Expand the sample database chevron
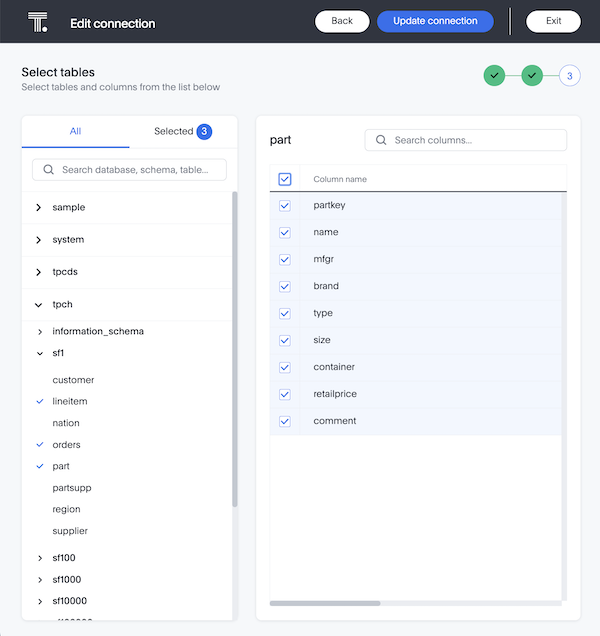Viewport: 600px width, 636px height. click(39, 207)
